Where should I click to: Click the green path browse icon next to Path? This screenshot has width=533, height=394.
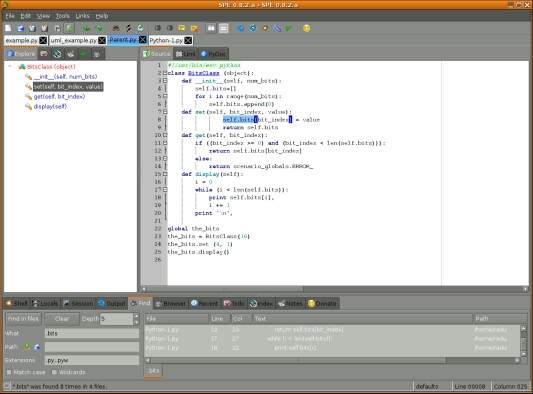pos(27,347)
